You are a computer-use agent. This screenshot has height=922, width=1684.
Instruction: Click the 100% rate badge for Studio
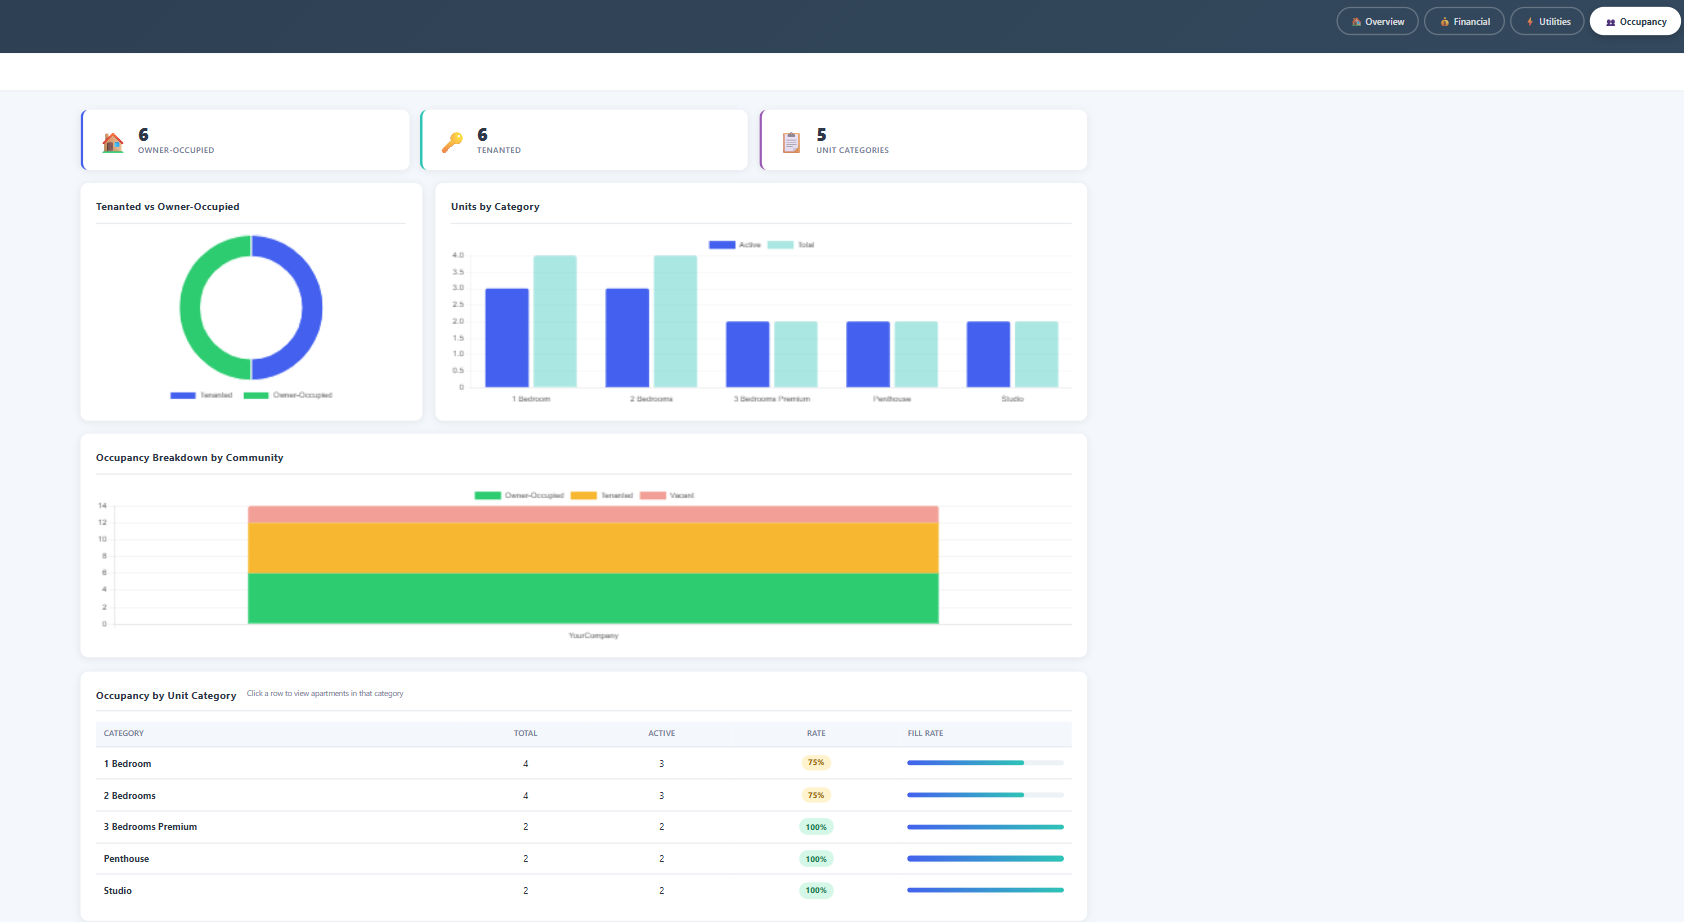pos(816,890)
